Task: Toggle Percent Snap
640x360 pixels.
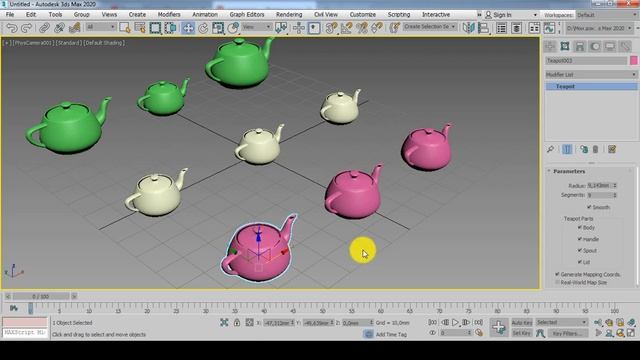Action: tap(362, 28)
